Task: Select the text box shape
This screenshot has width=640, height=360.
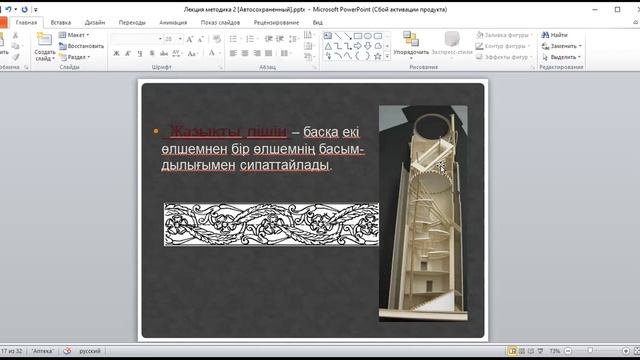Action: coord(328,36)
